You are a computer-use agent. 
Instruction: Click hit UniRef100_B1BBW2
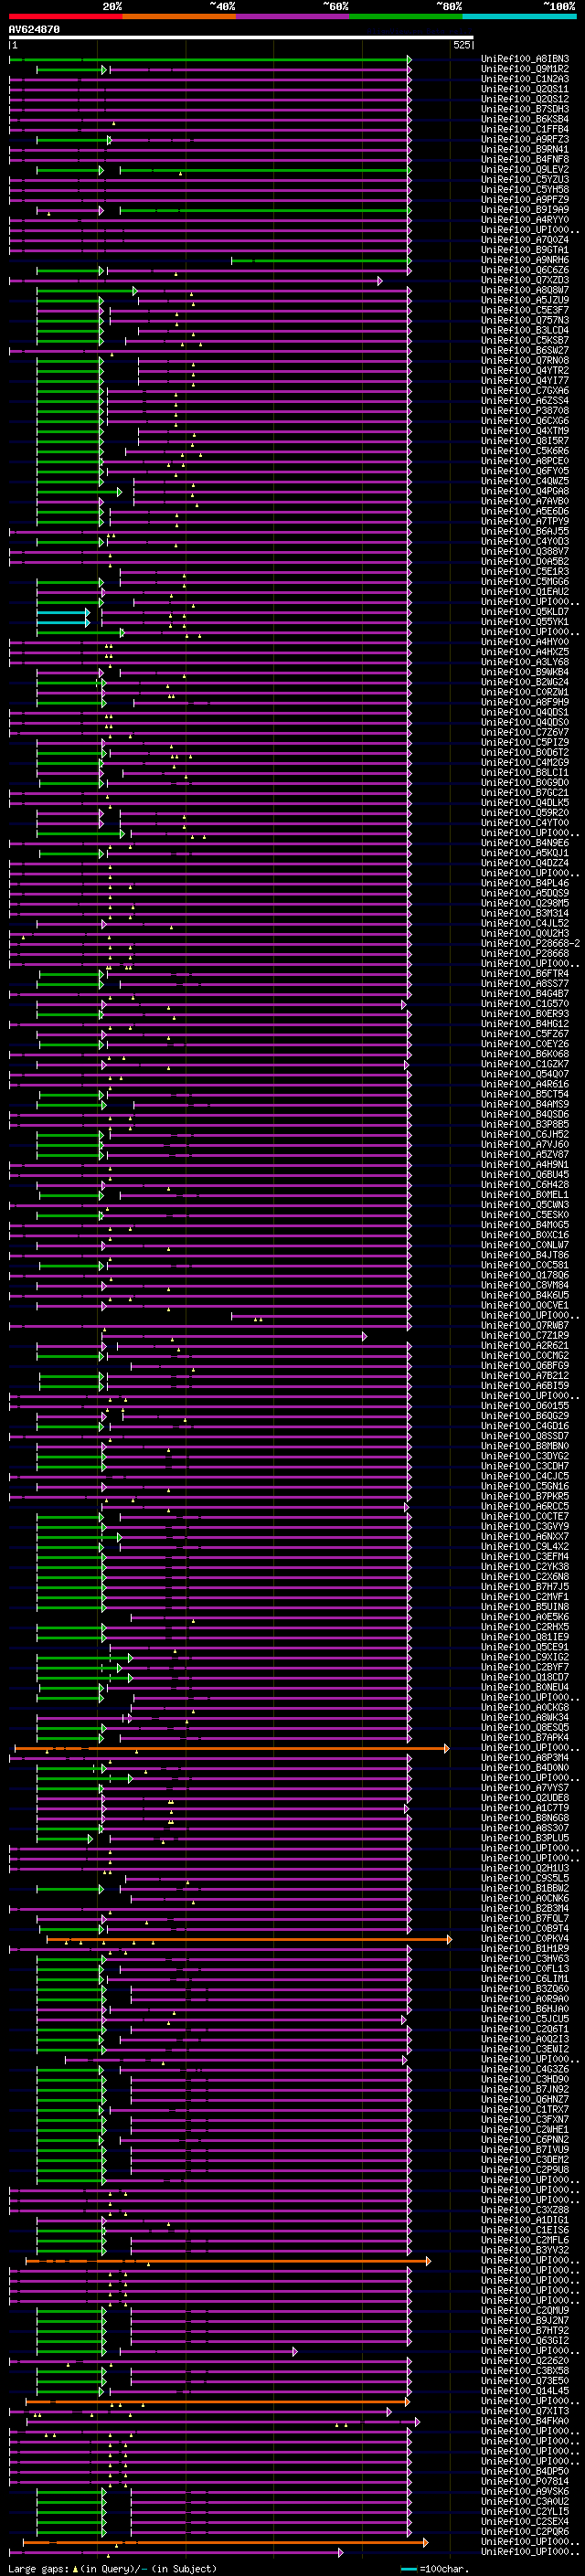[x=525, y=1888]
